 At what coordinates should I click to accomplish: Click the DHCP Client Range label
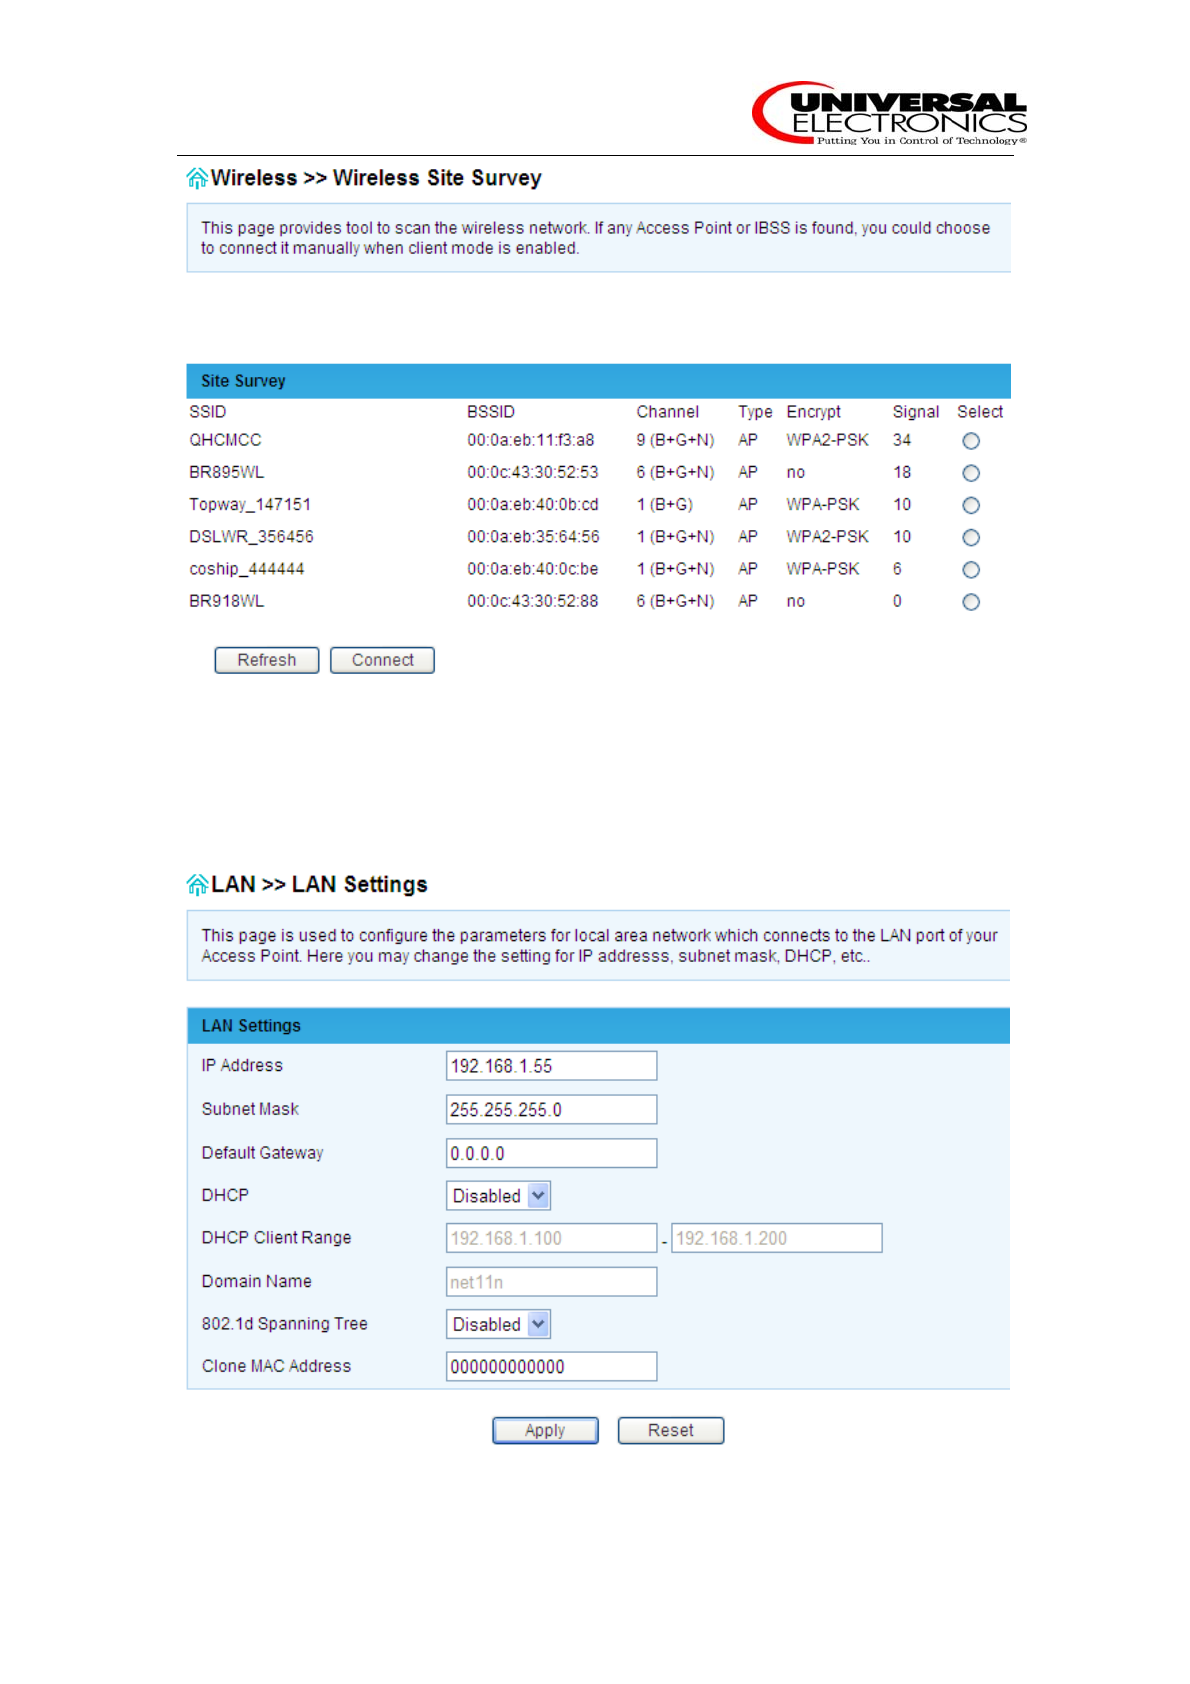(277, 1238)
